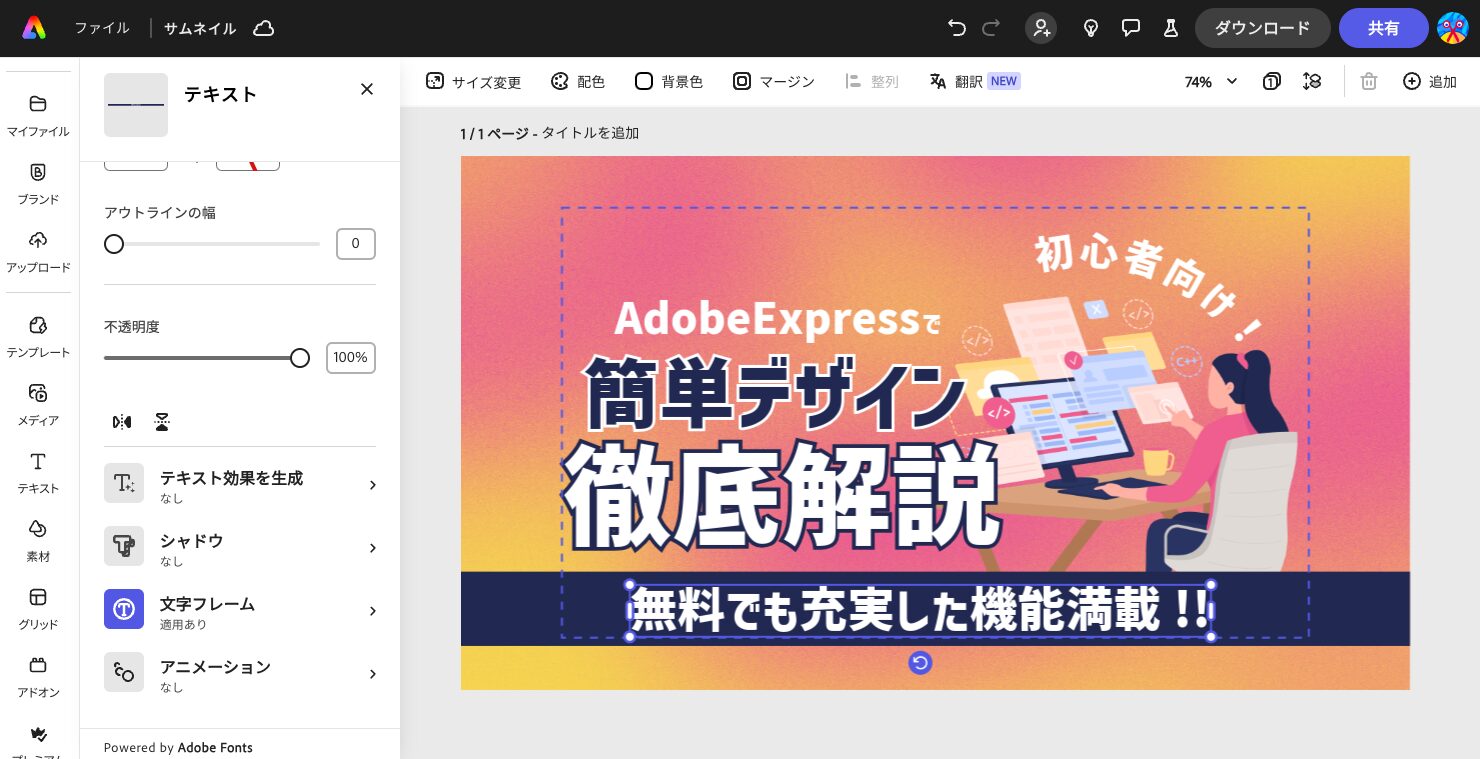Select the テキスト panel in the left sidebar
This screenshot has height=759, width=1480.
point(38,472)
